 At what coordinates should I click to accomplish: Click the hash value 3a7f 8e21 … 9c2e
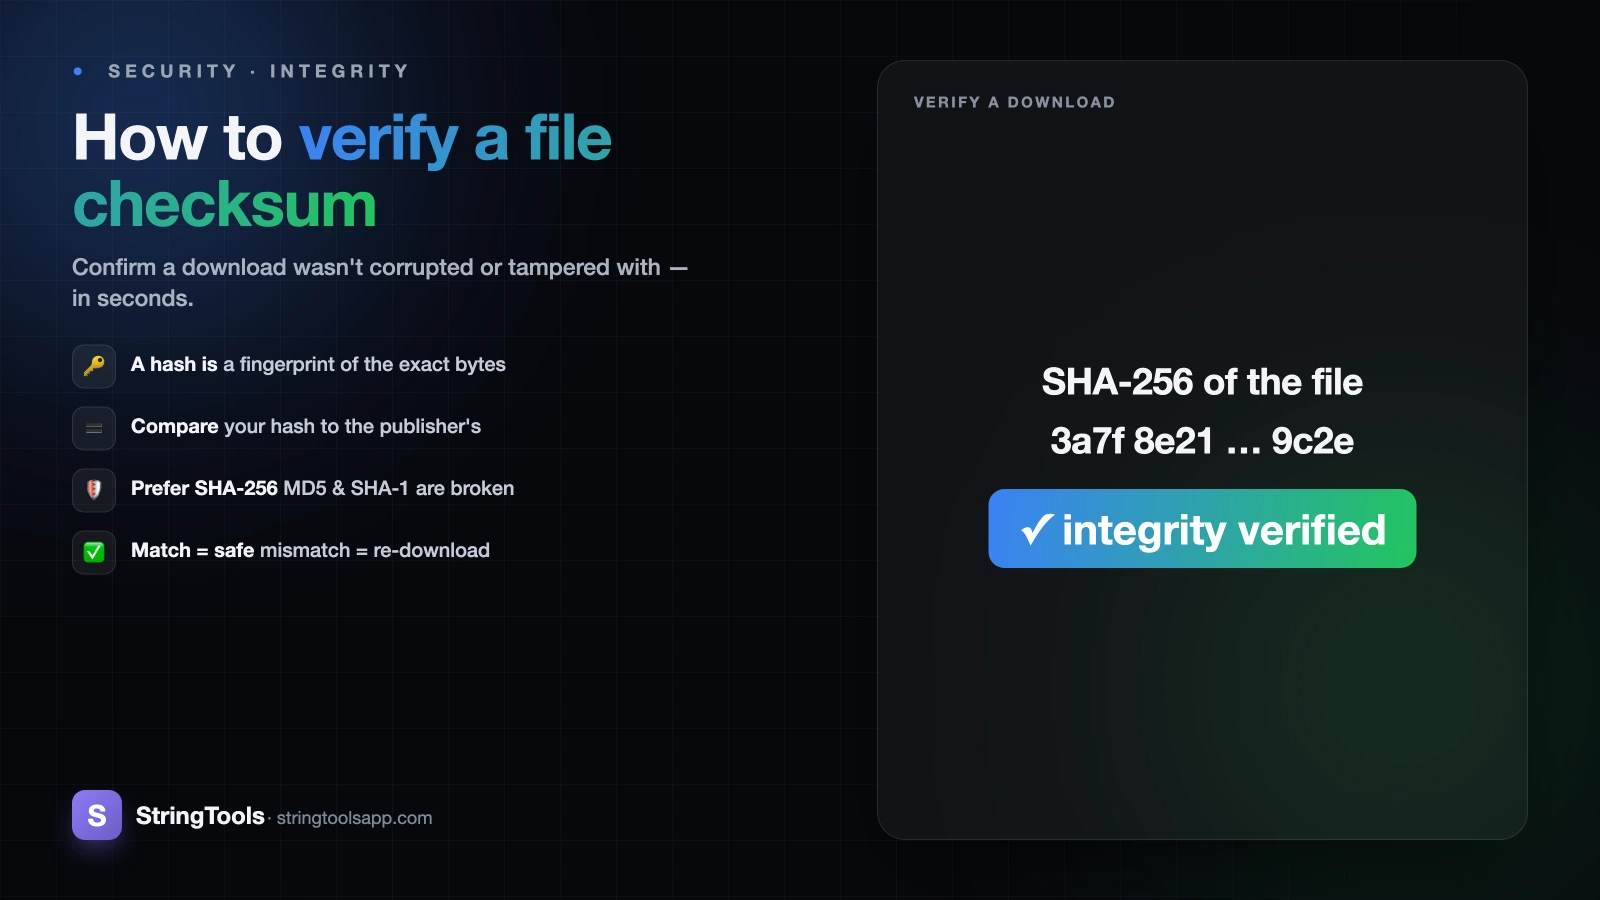[1202, 441]
